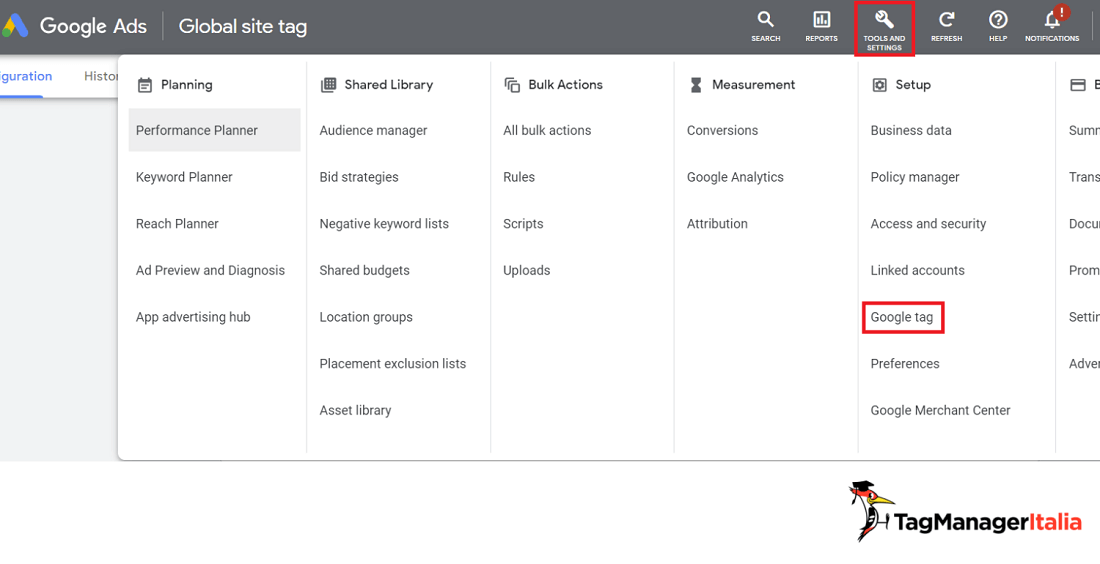Click the Measurement hourglass icon
Viewport: 1100px width, 564px height.
696,85
